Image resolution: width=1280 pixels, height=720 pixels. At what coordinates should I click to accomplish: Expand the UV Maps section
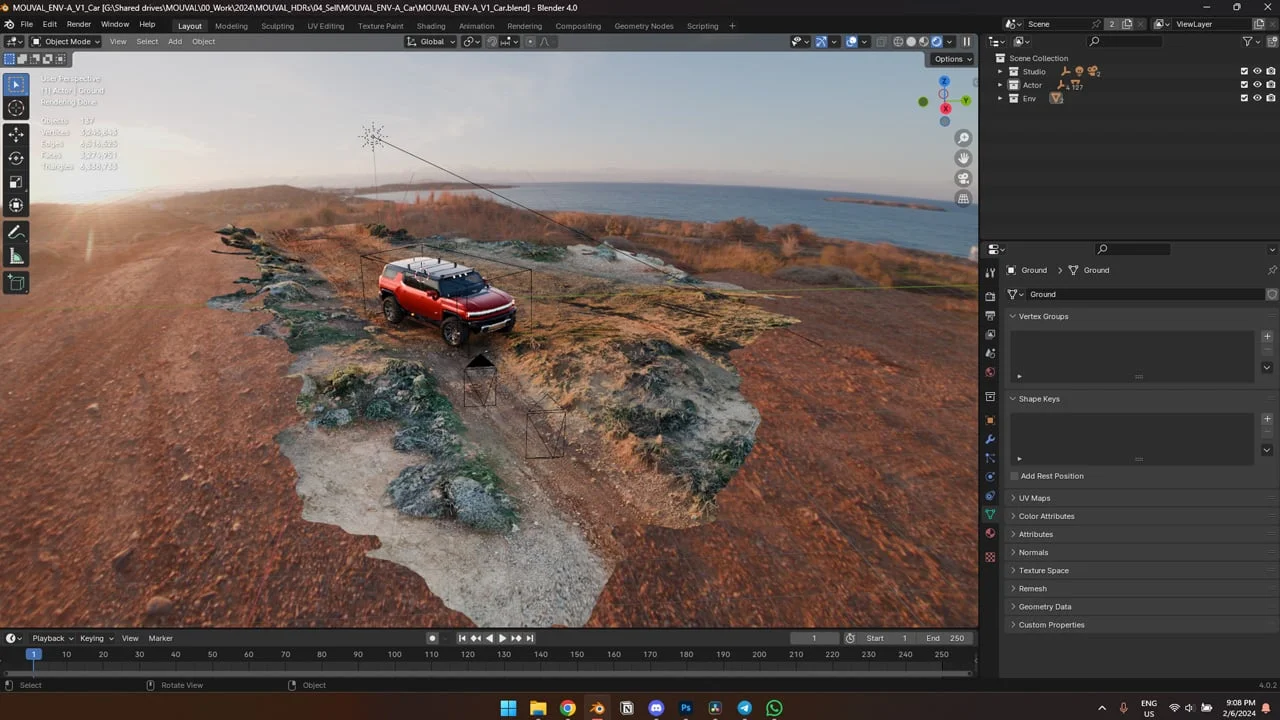point(1034,497)
